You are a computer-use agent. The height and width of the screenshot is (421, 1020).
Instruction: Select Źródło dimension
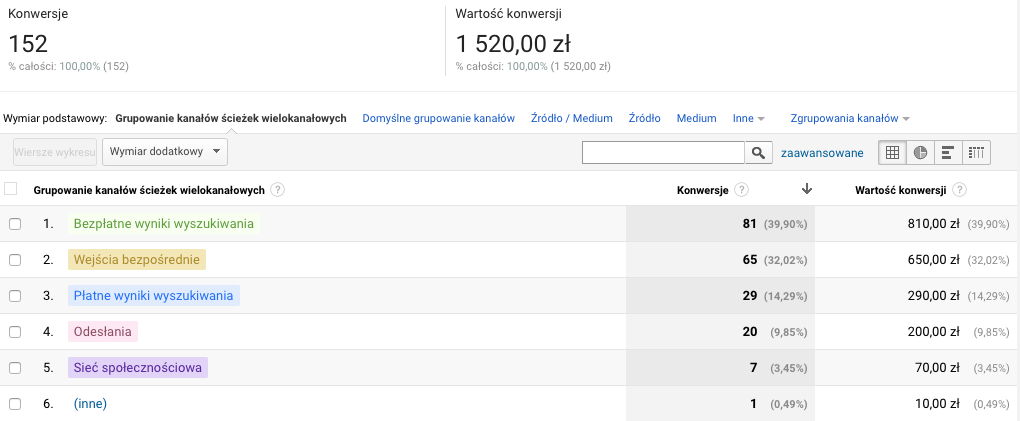click(x=645, y=118)
